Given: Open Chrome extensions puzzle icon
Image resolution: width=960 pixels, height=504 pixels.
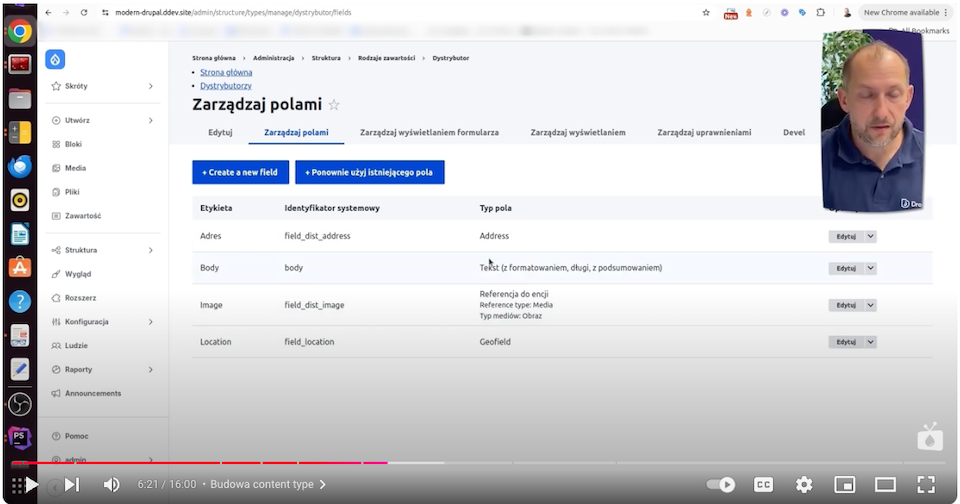Looking at the screenshot, I should point(820,12).
